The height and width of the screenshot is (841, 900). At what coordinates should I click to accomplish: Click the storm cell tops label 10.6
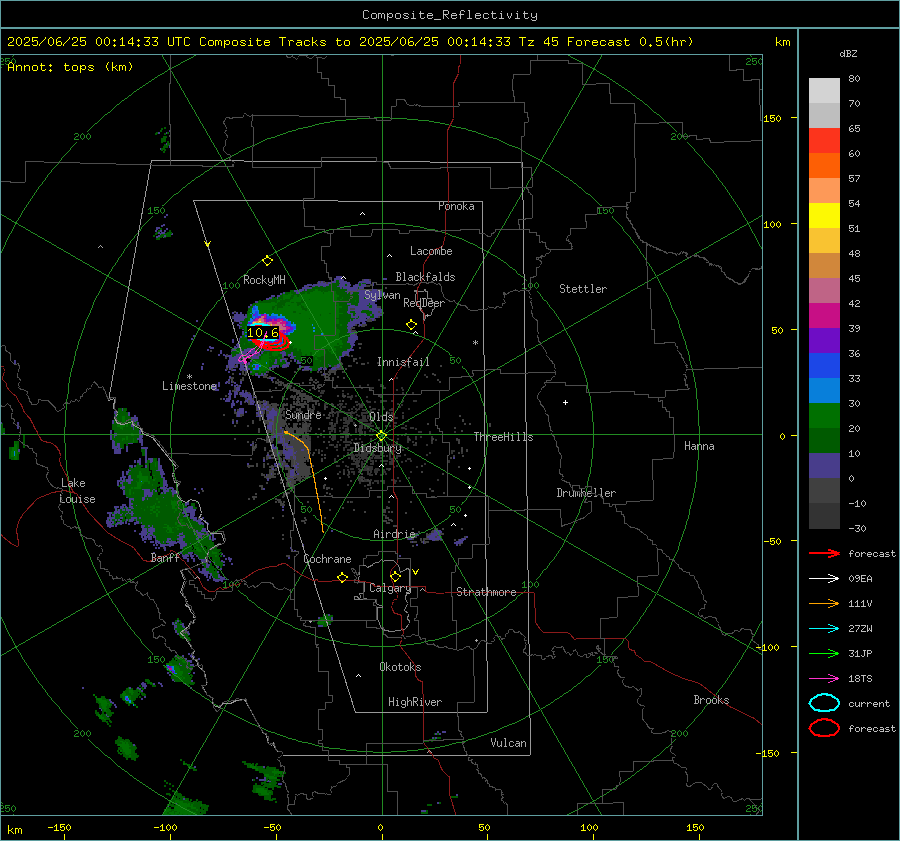263,333
